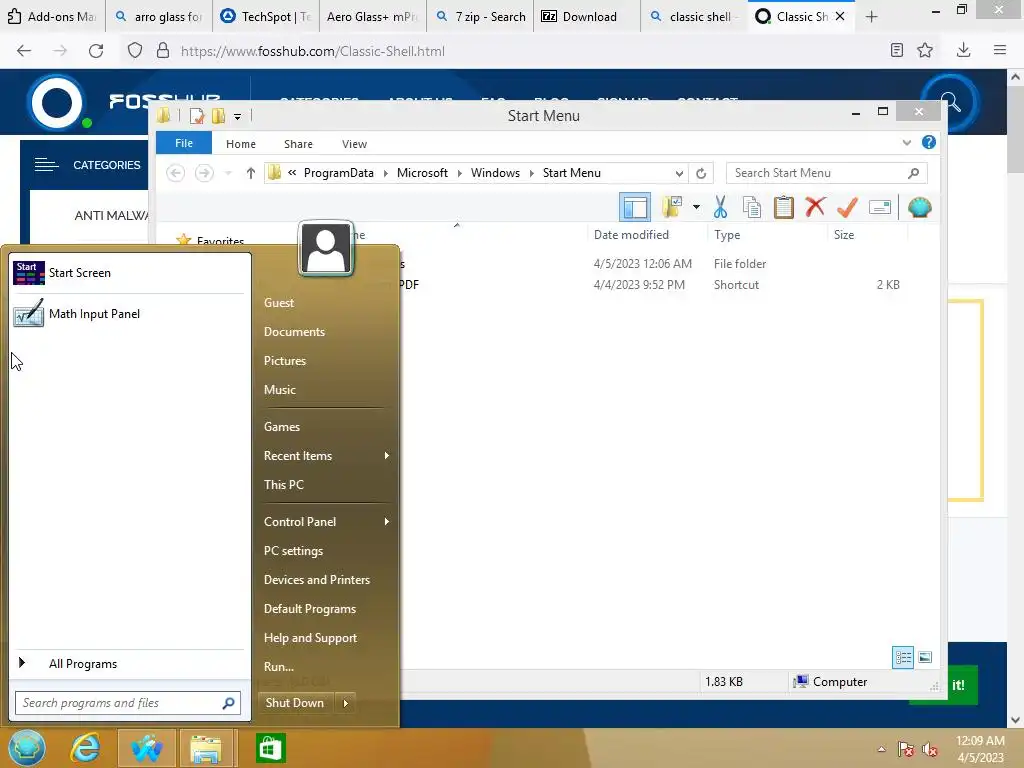
Task: Bookmark page with Firefox star icon
Action: tap(925, 50)
